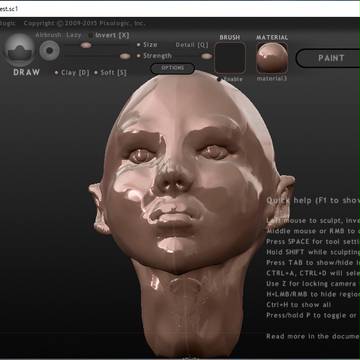The image size is (360, 360).
Task: Toggle the Clay [D] option
Action: (x=72, y=73)
